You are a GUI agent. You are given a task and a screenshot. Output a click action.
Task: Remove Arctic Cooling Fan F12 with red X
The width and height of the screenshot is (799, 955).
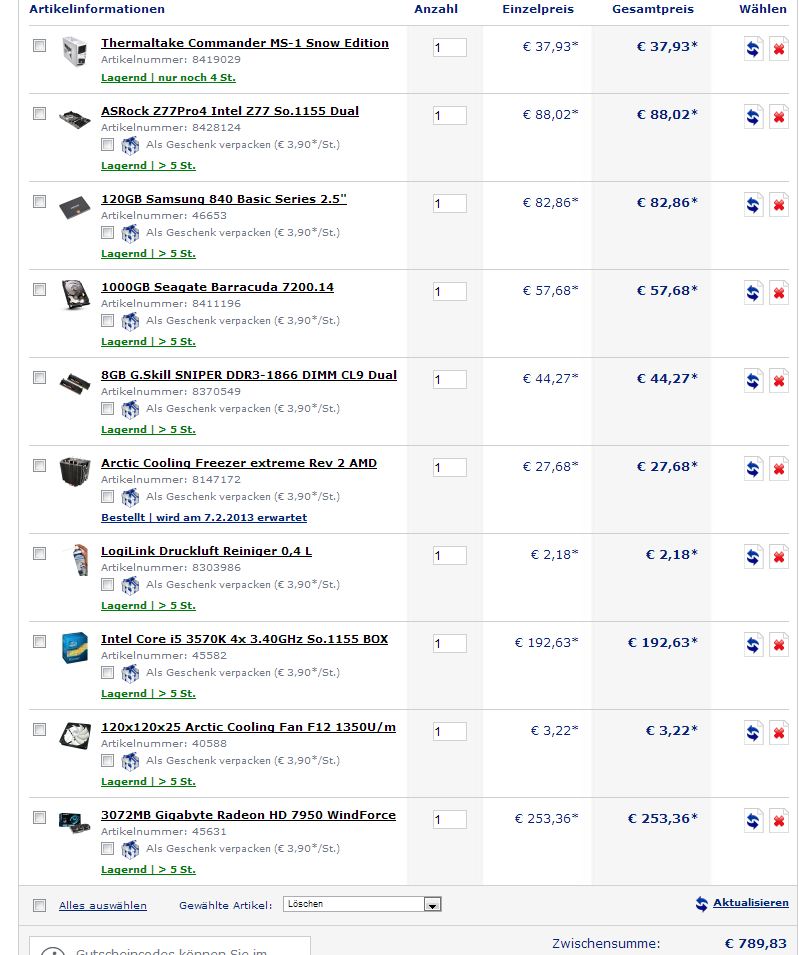(779, 733)
